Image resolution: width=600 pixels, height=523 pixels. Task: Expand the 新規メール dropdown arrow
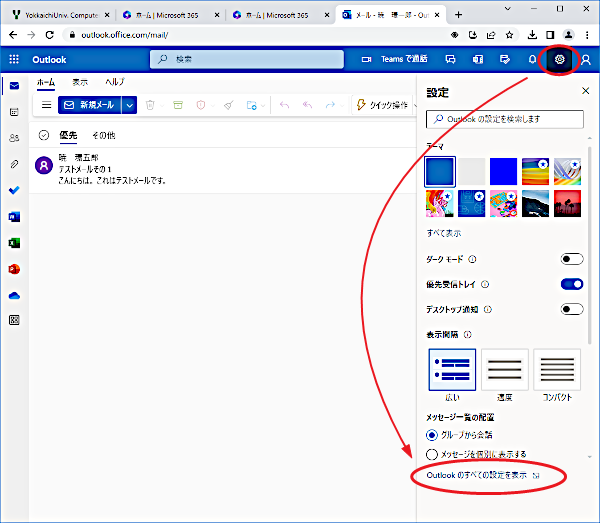point(130,105)
